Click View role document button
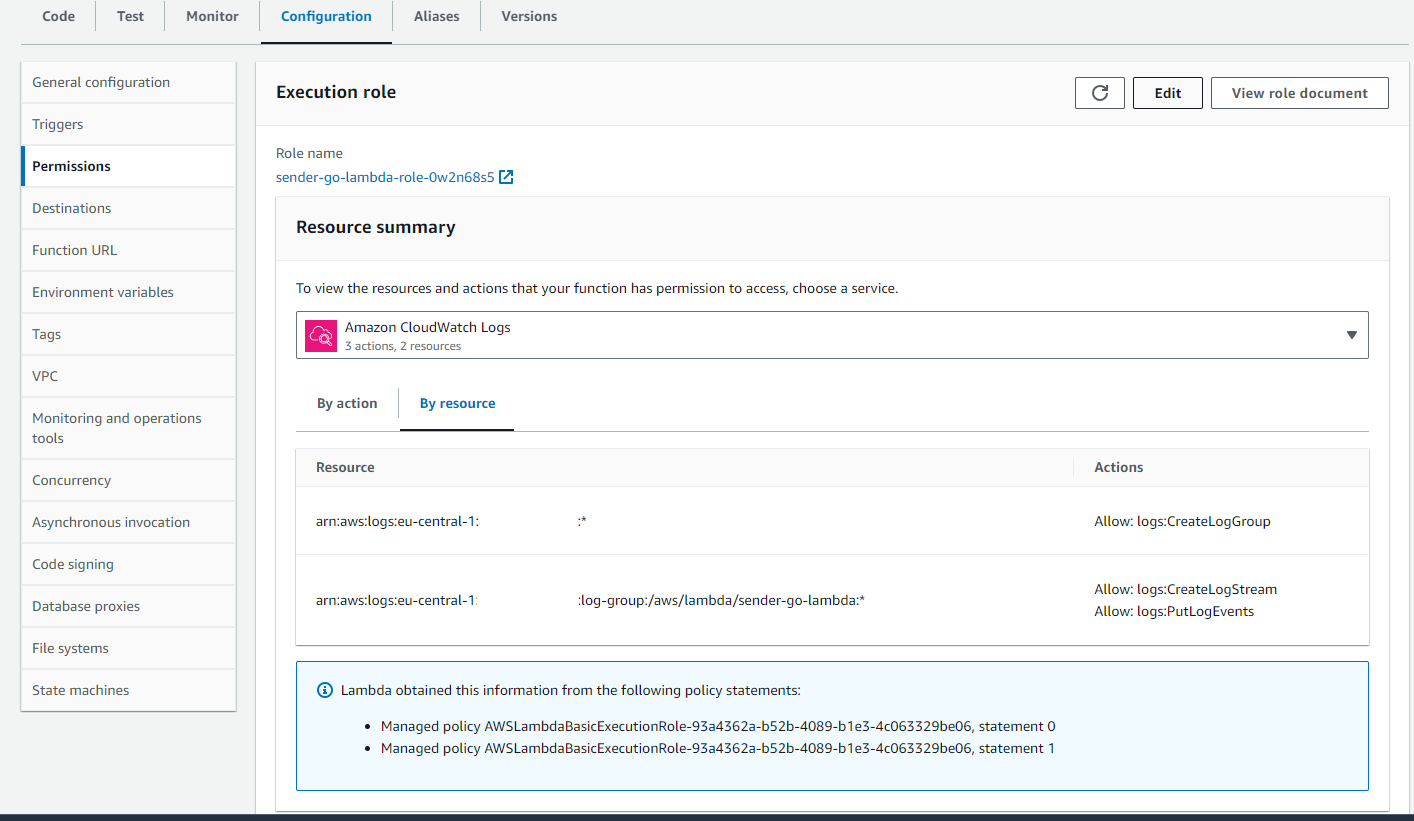 coord(1300,93)
